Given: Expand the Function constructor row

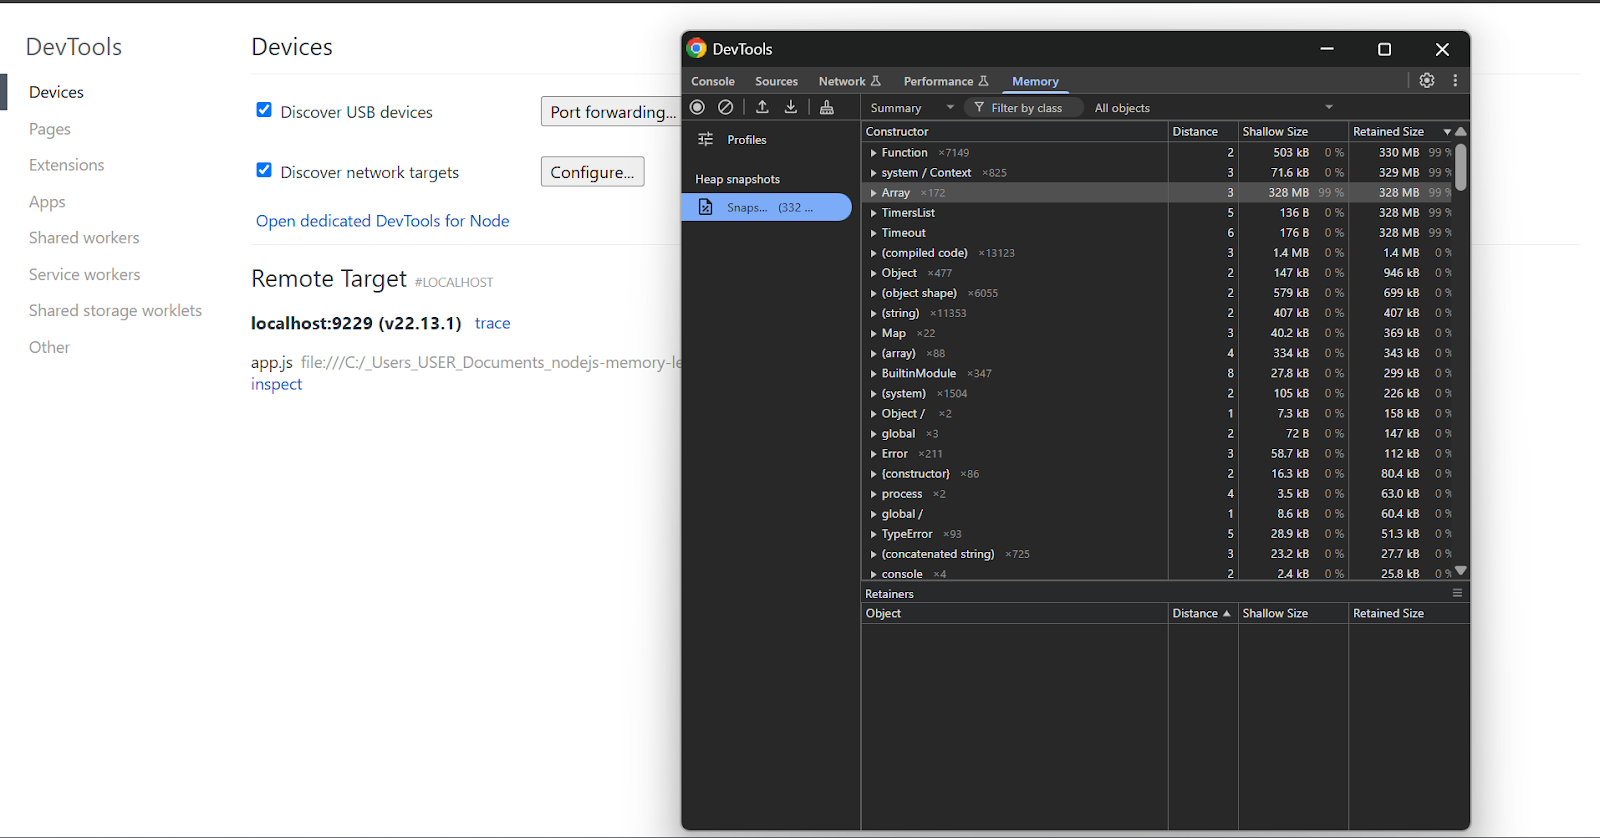Looking at the screenshot, I should [873, 153].
